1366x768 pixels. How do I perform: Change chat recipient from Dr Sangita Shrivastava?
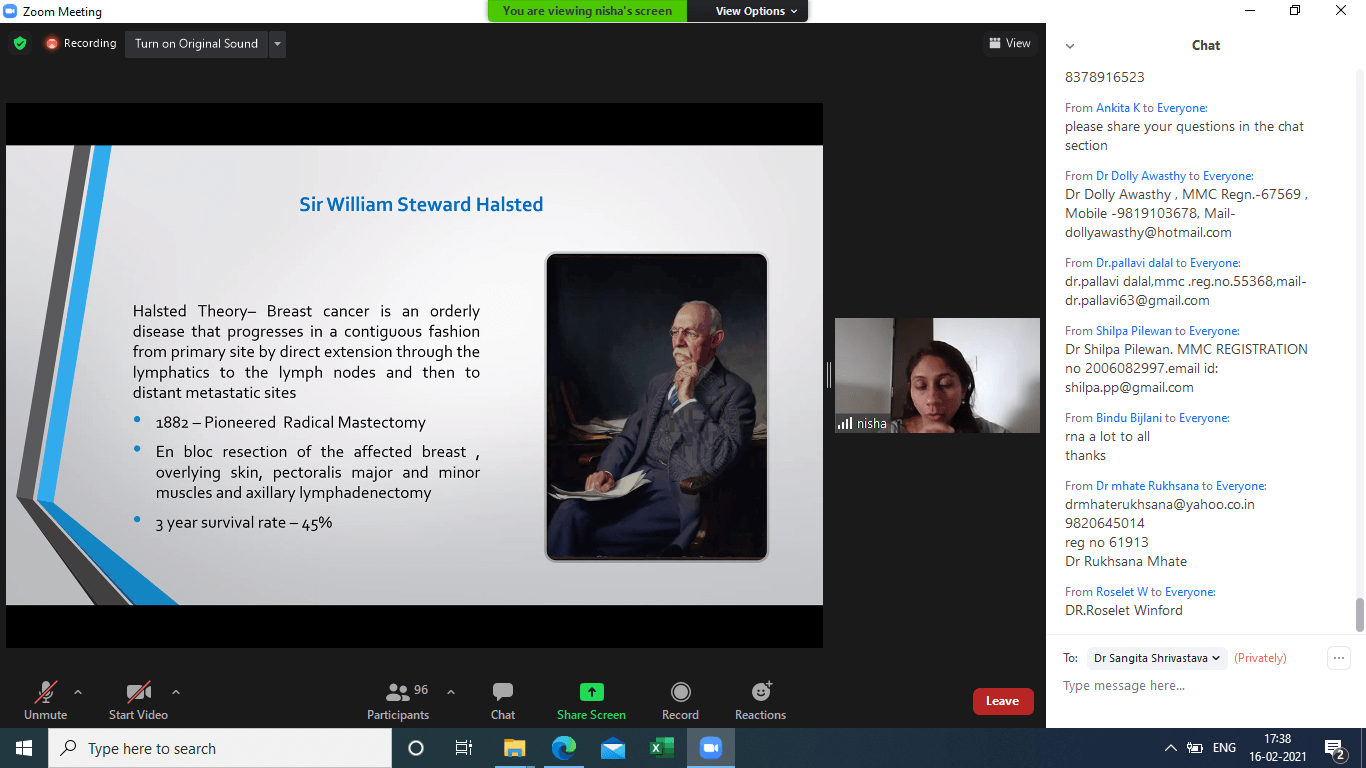1157,658
